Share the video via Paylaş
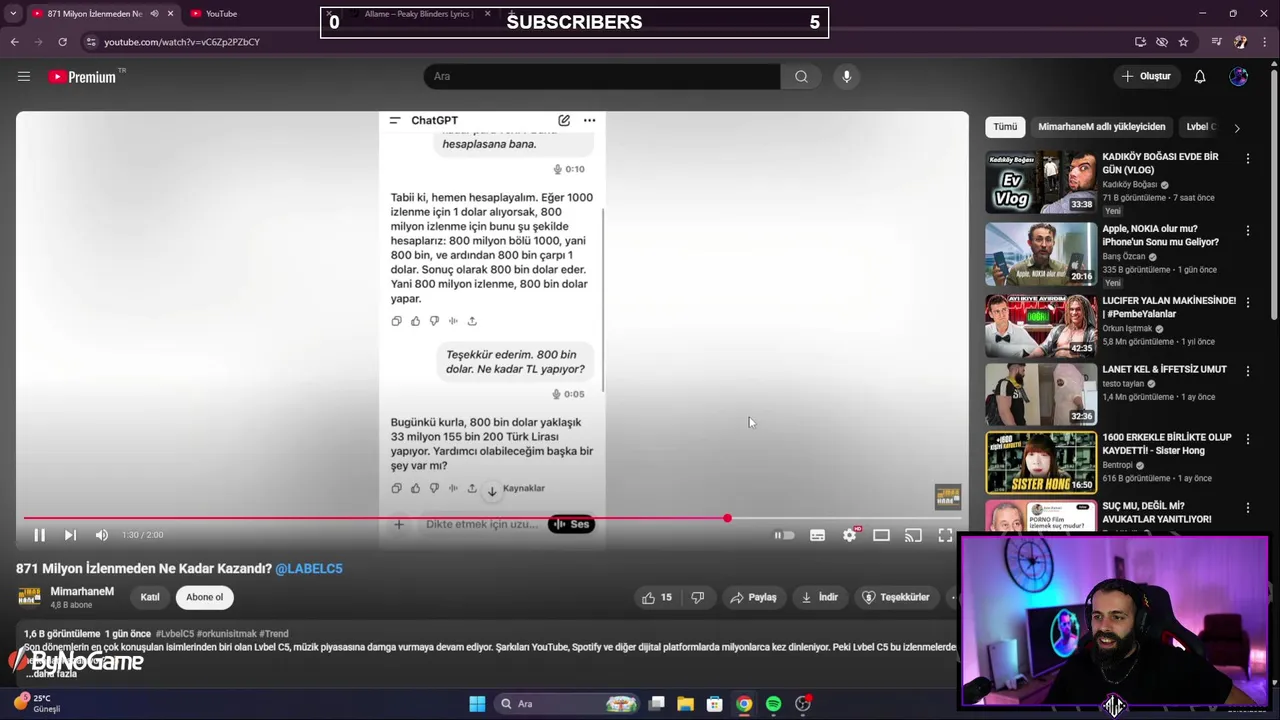Image resolution: width=1280 pixels, height=720 pixels. 753,597
